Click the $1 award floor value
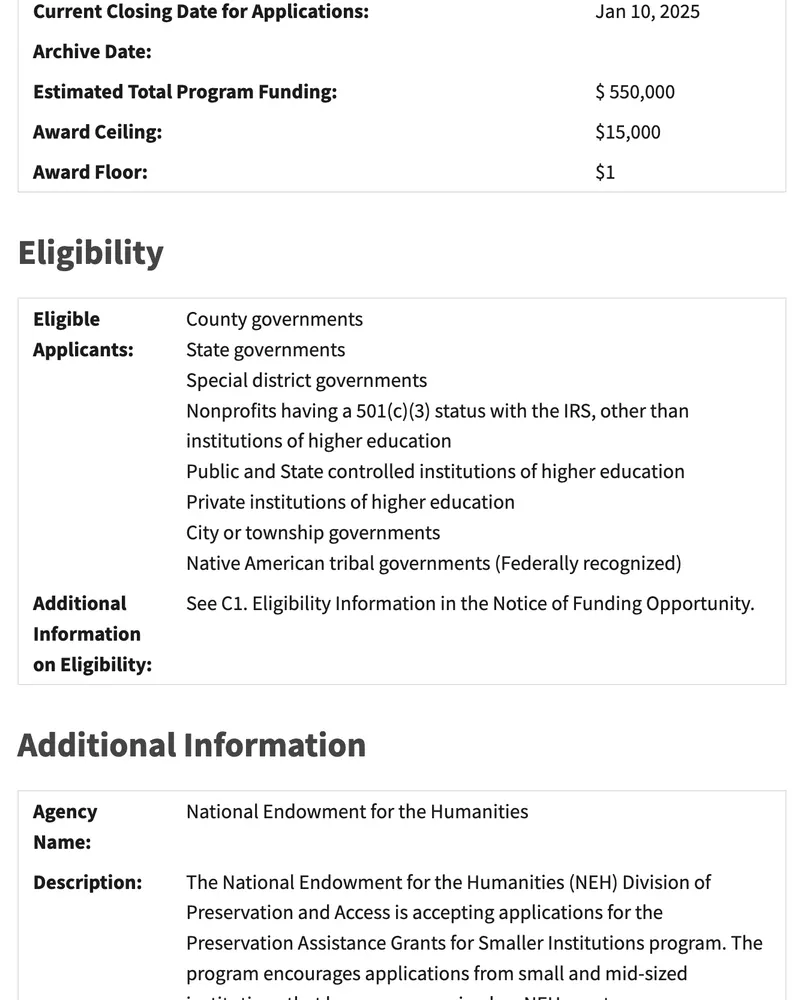Image resolution: width=801 pixels, height=1000 pixels. (605, 172)
